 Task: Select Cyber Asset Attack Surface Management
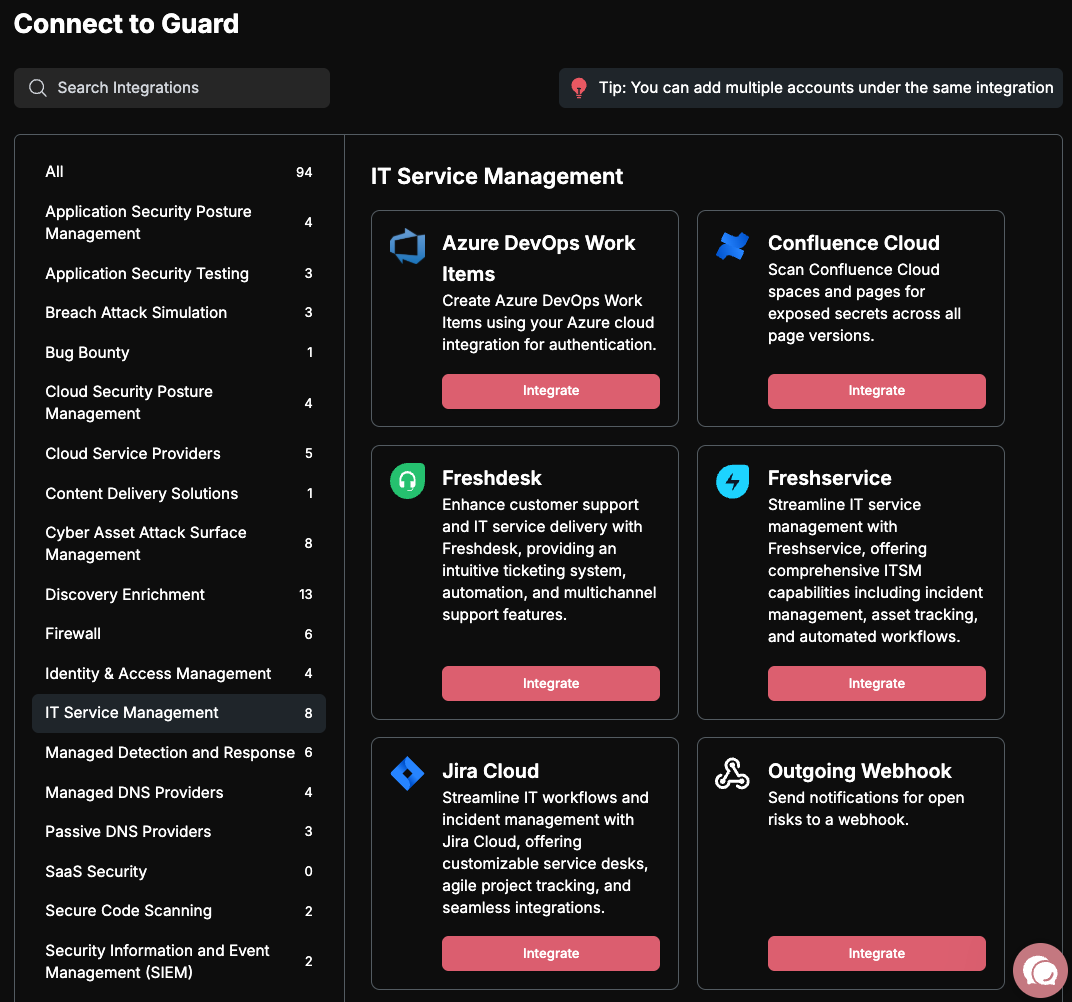tap(178, 543)
